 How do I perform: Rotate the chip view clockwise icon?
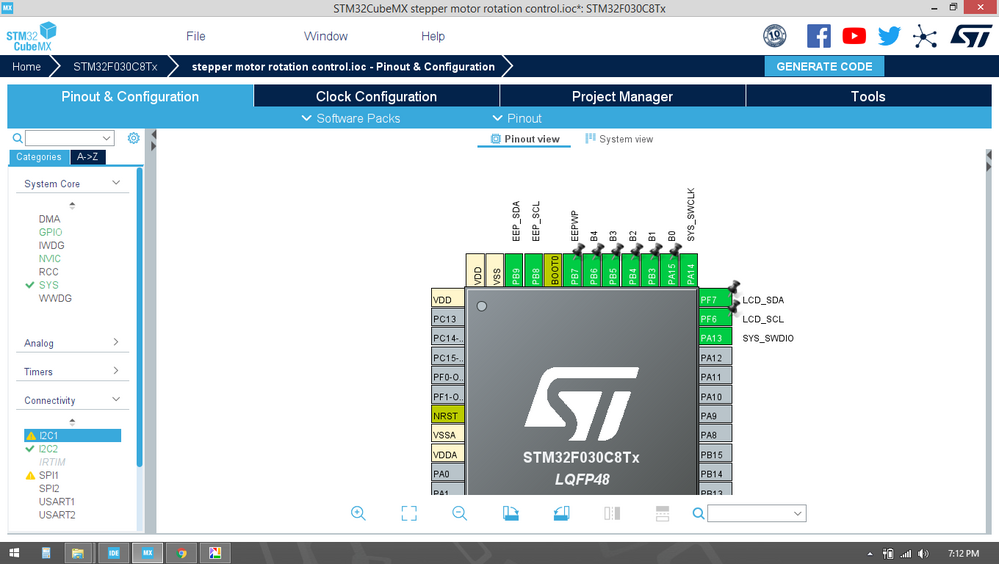pos(510,513)
